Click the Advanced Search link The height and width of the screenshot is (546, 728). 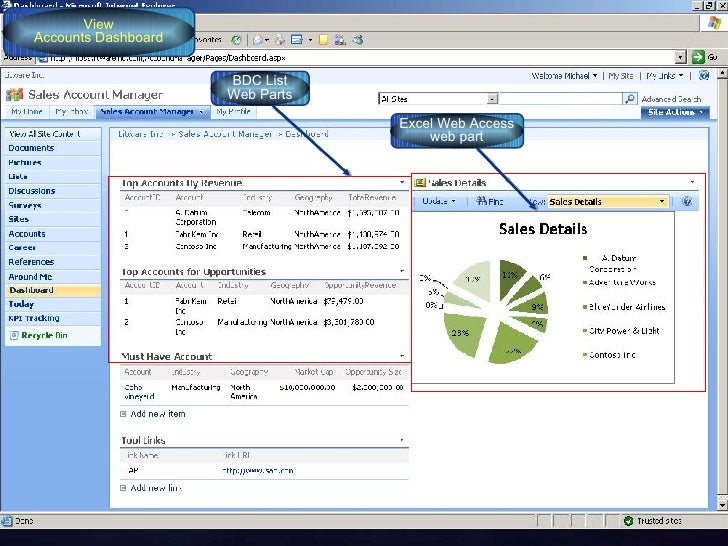pyautogui.click(x=671, y=99)
